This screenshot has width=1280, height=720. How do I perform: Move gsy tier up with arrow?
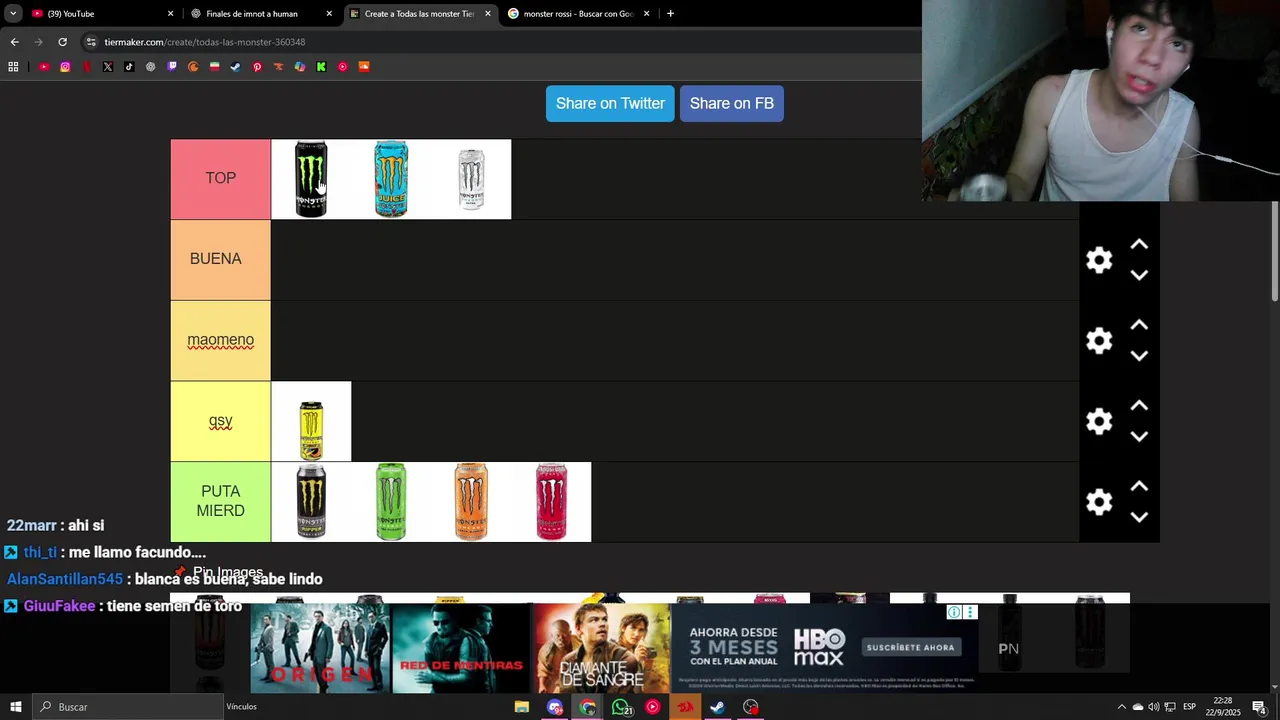click(1139, 406)
